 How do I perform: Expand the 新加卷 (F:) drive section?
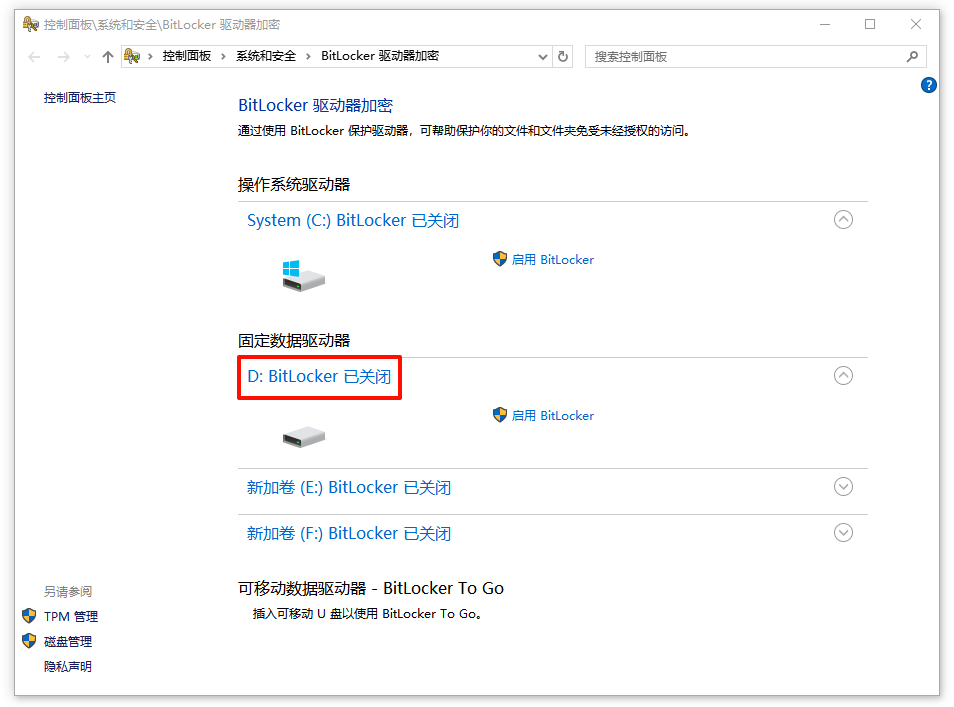[x=843, y=533]
